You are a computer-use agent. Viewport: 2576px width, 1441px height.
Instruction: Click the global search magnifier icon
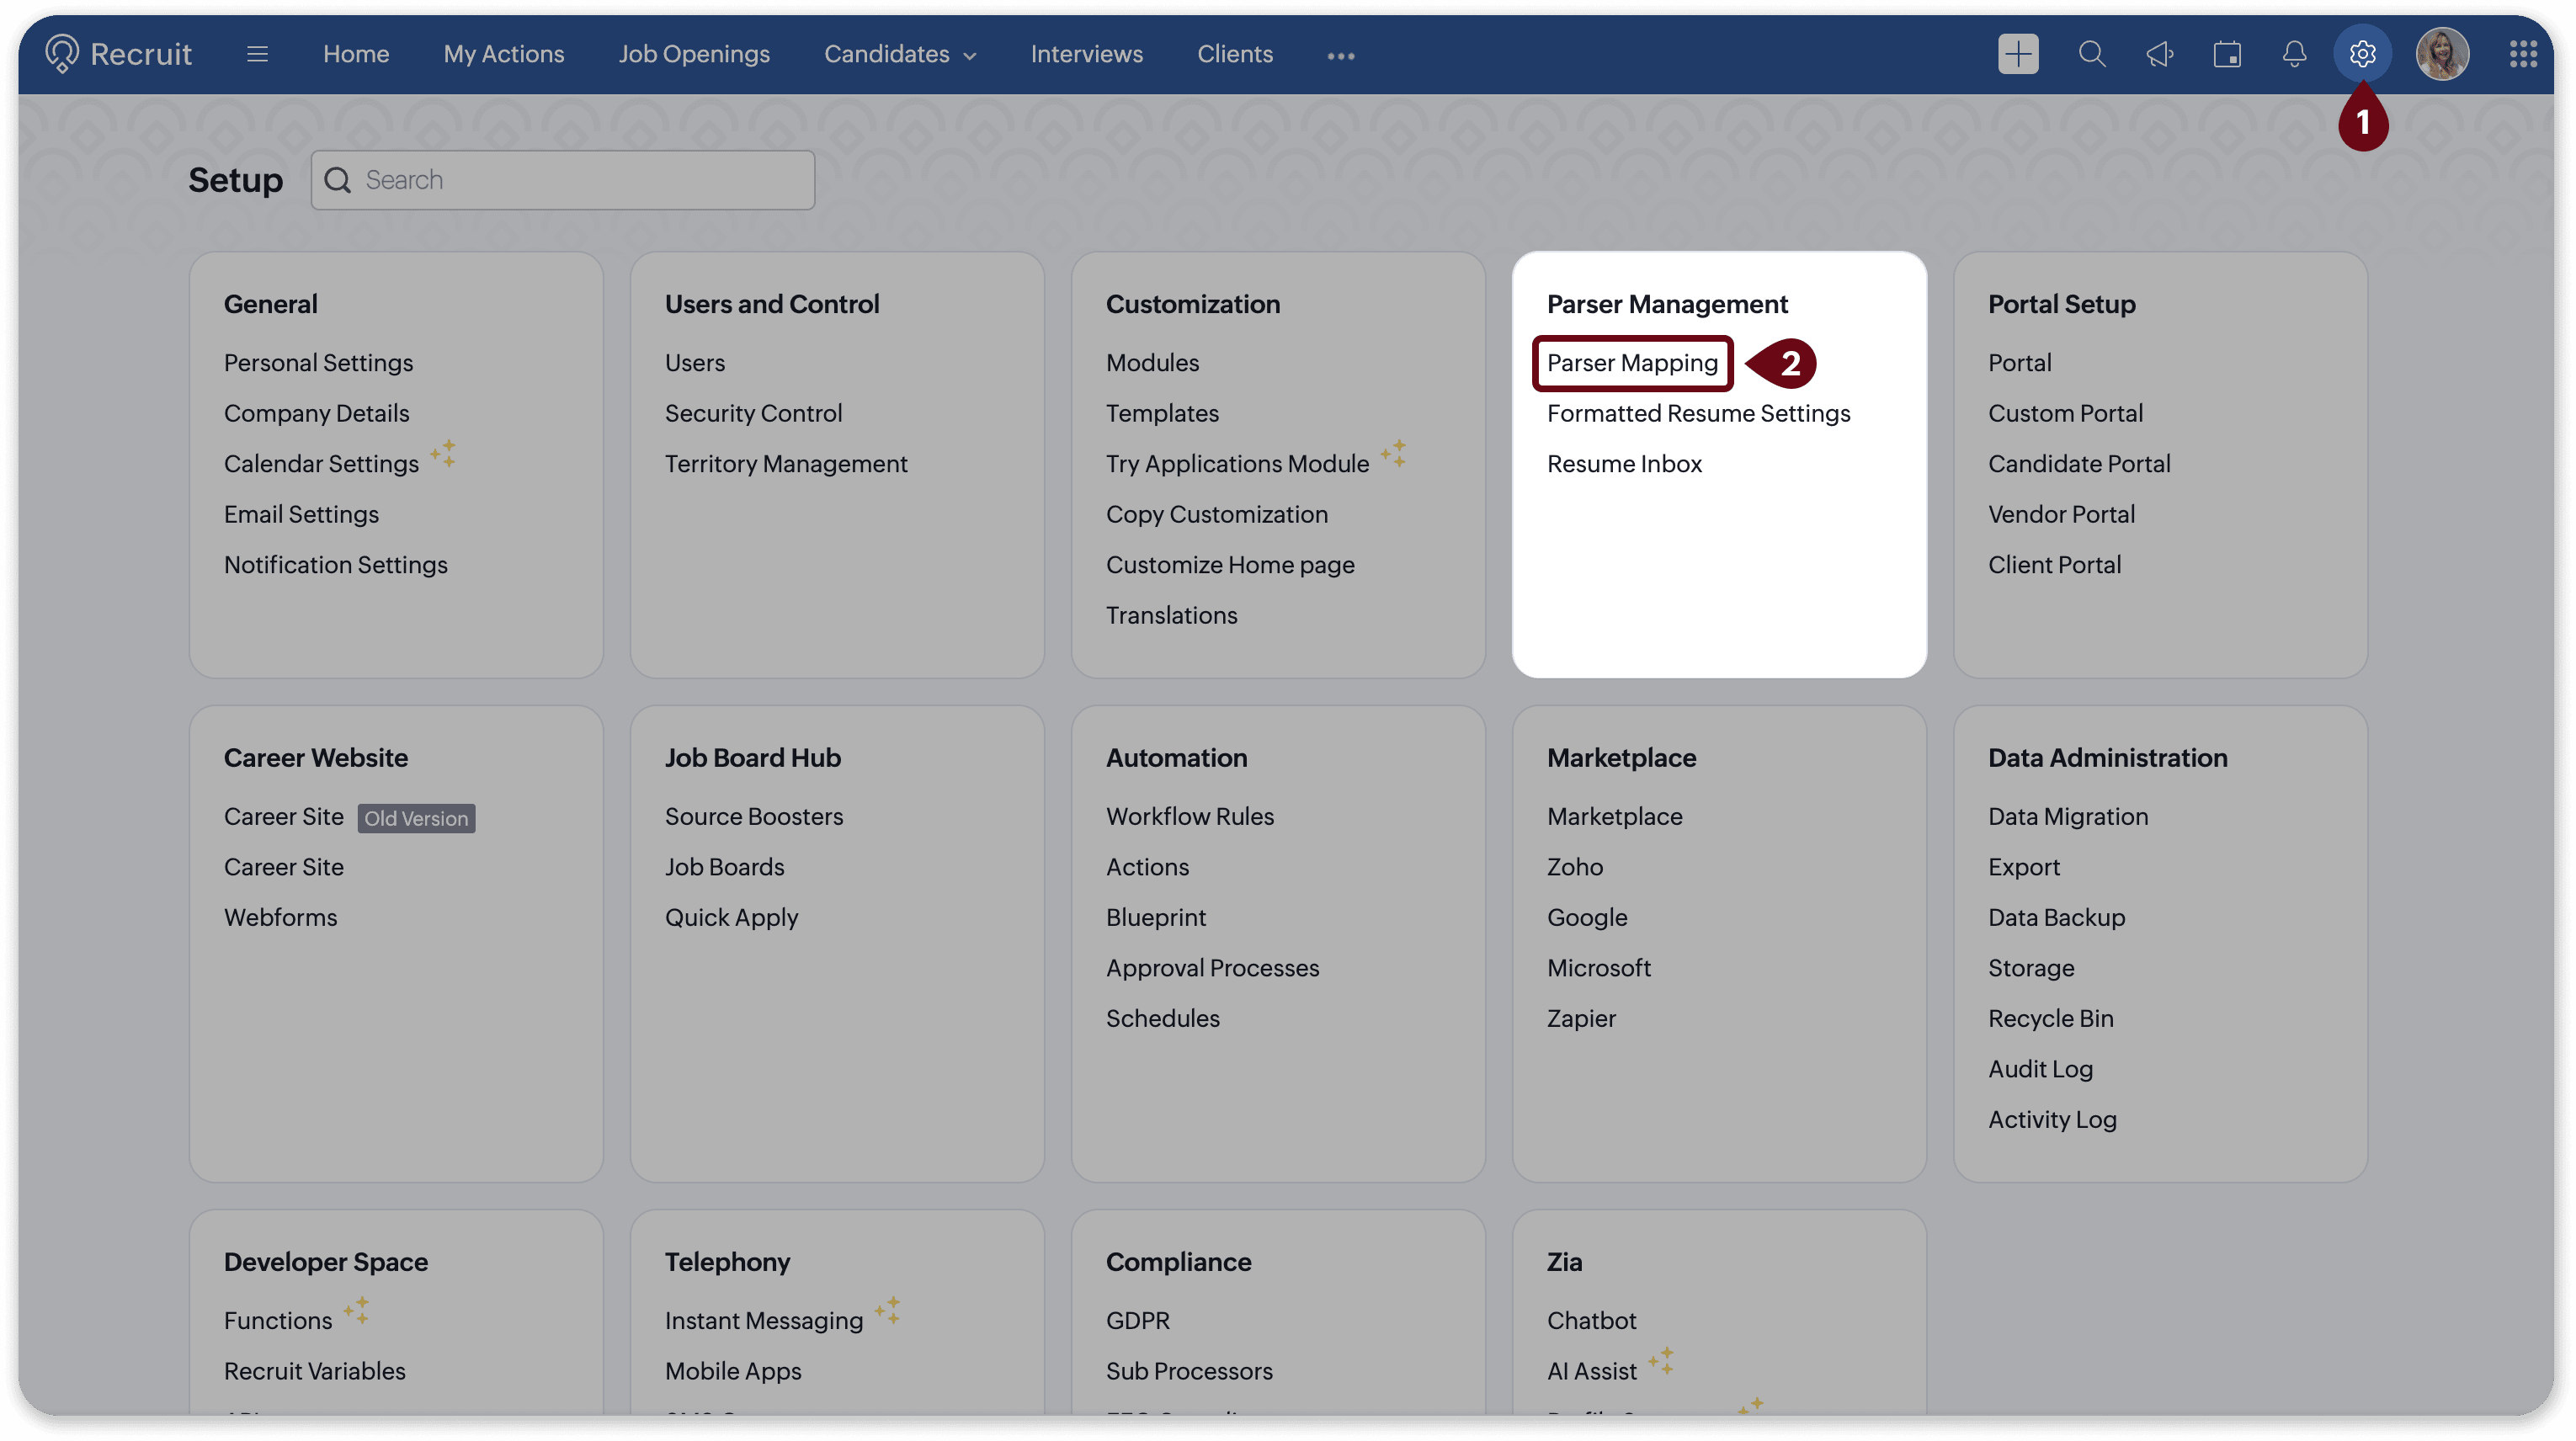click(2091, 54)
